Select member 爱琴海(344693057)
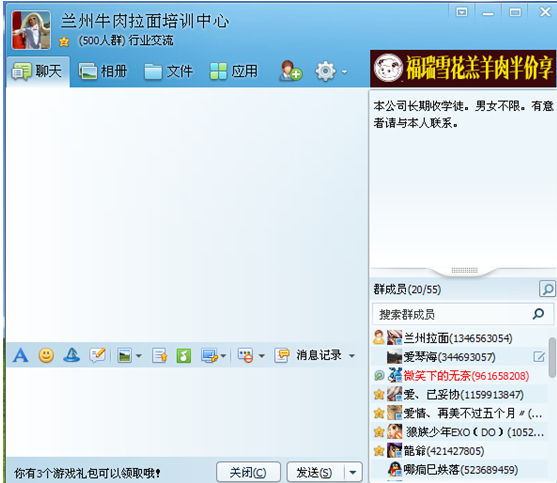Viewport: 557px width, 483px height. (459, 357)
